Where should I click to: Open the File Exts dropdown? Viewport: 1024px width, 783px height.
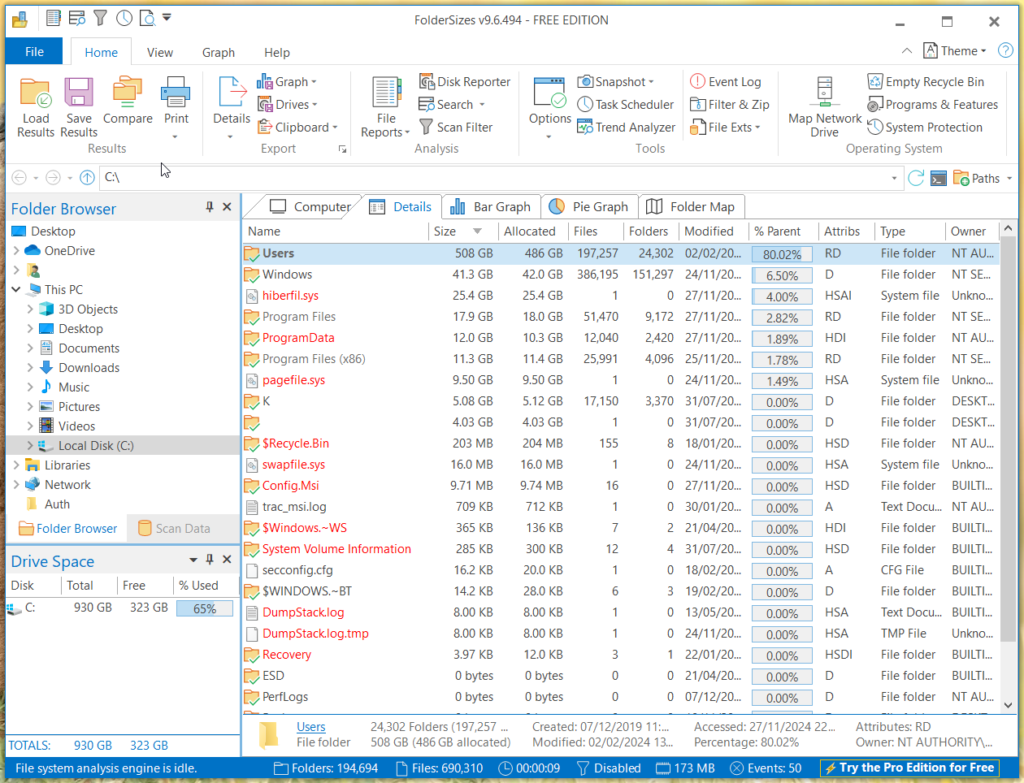pos(725,127)
